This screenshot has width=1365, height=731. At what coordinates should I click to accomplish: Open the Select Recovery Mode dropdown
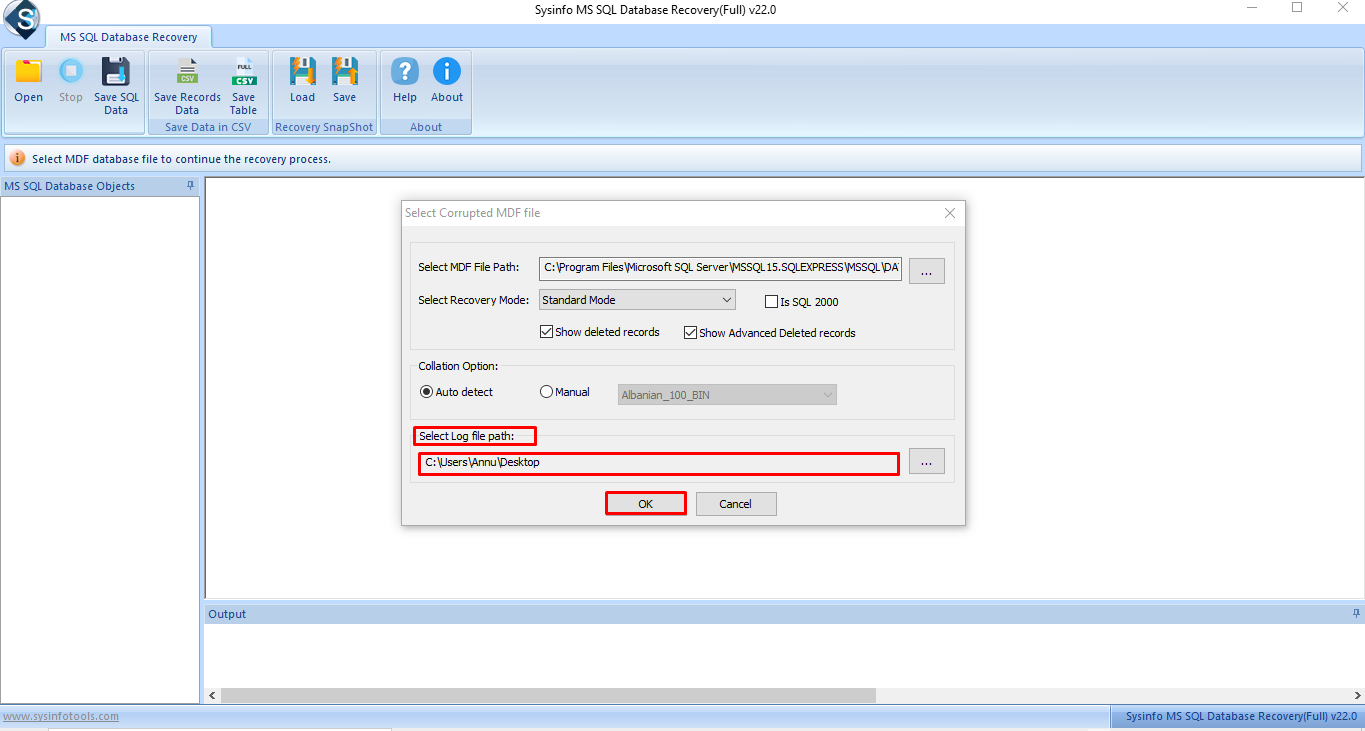coord(637,300)
